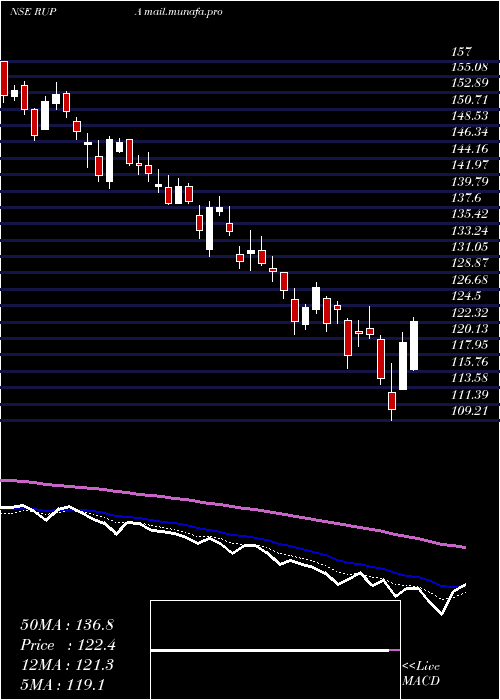
Task: Click the 157 price axis label
Action: click(x=462, y=52)
